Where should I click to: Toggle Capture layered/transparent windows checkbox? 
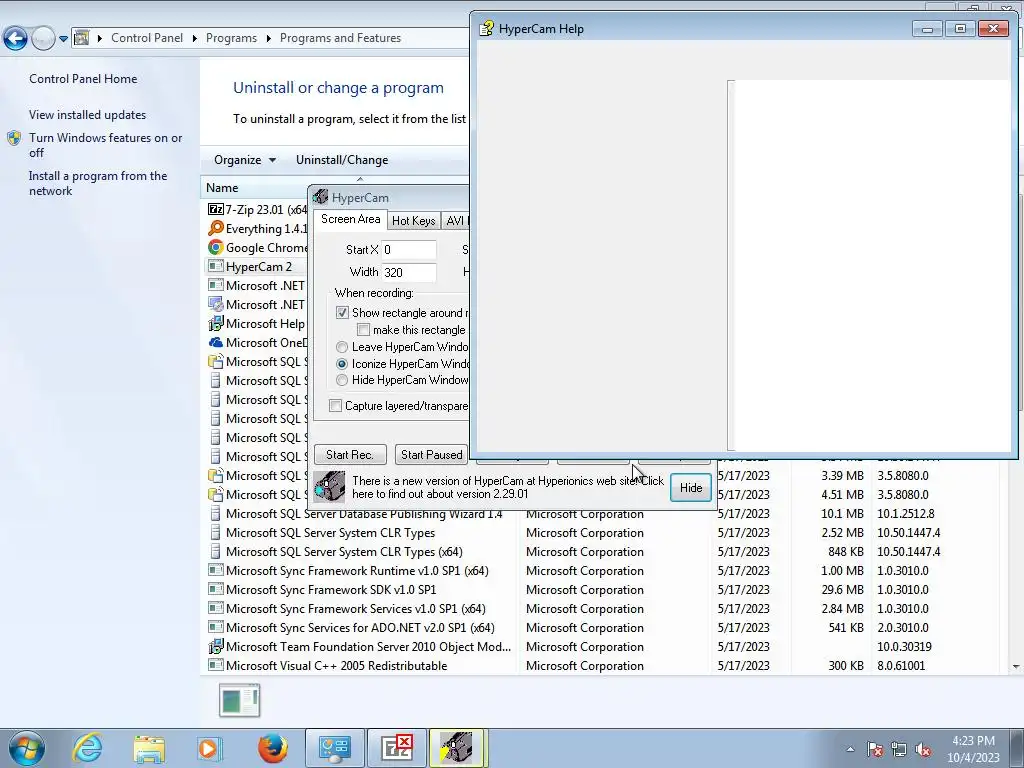335,406
